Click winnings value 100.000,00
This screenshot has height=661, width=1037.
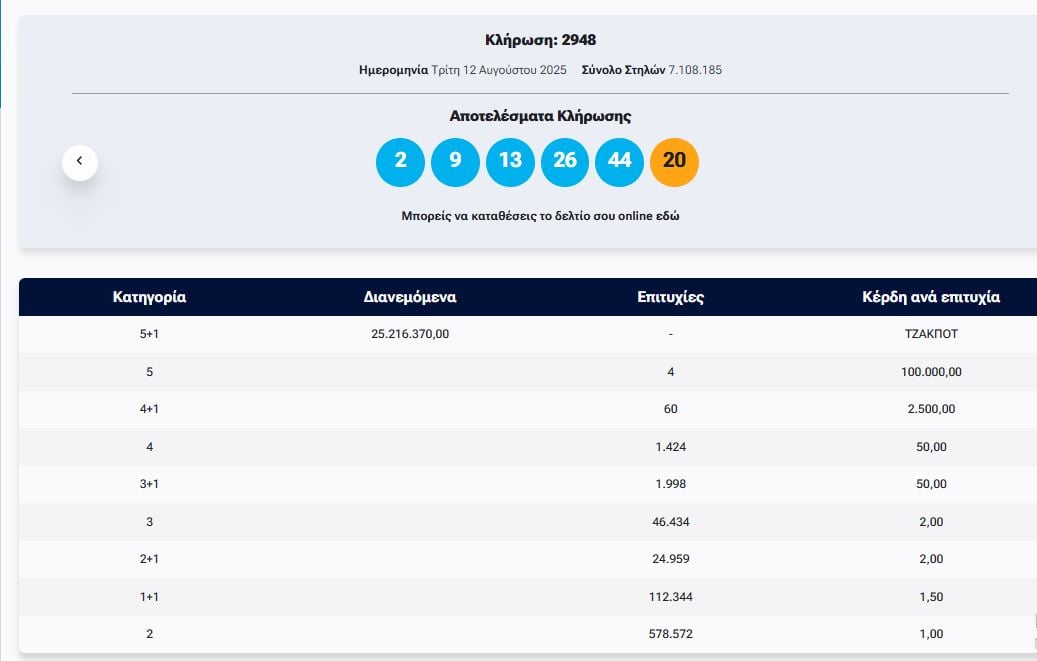pyautogui.click(x=931, y=372)
